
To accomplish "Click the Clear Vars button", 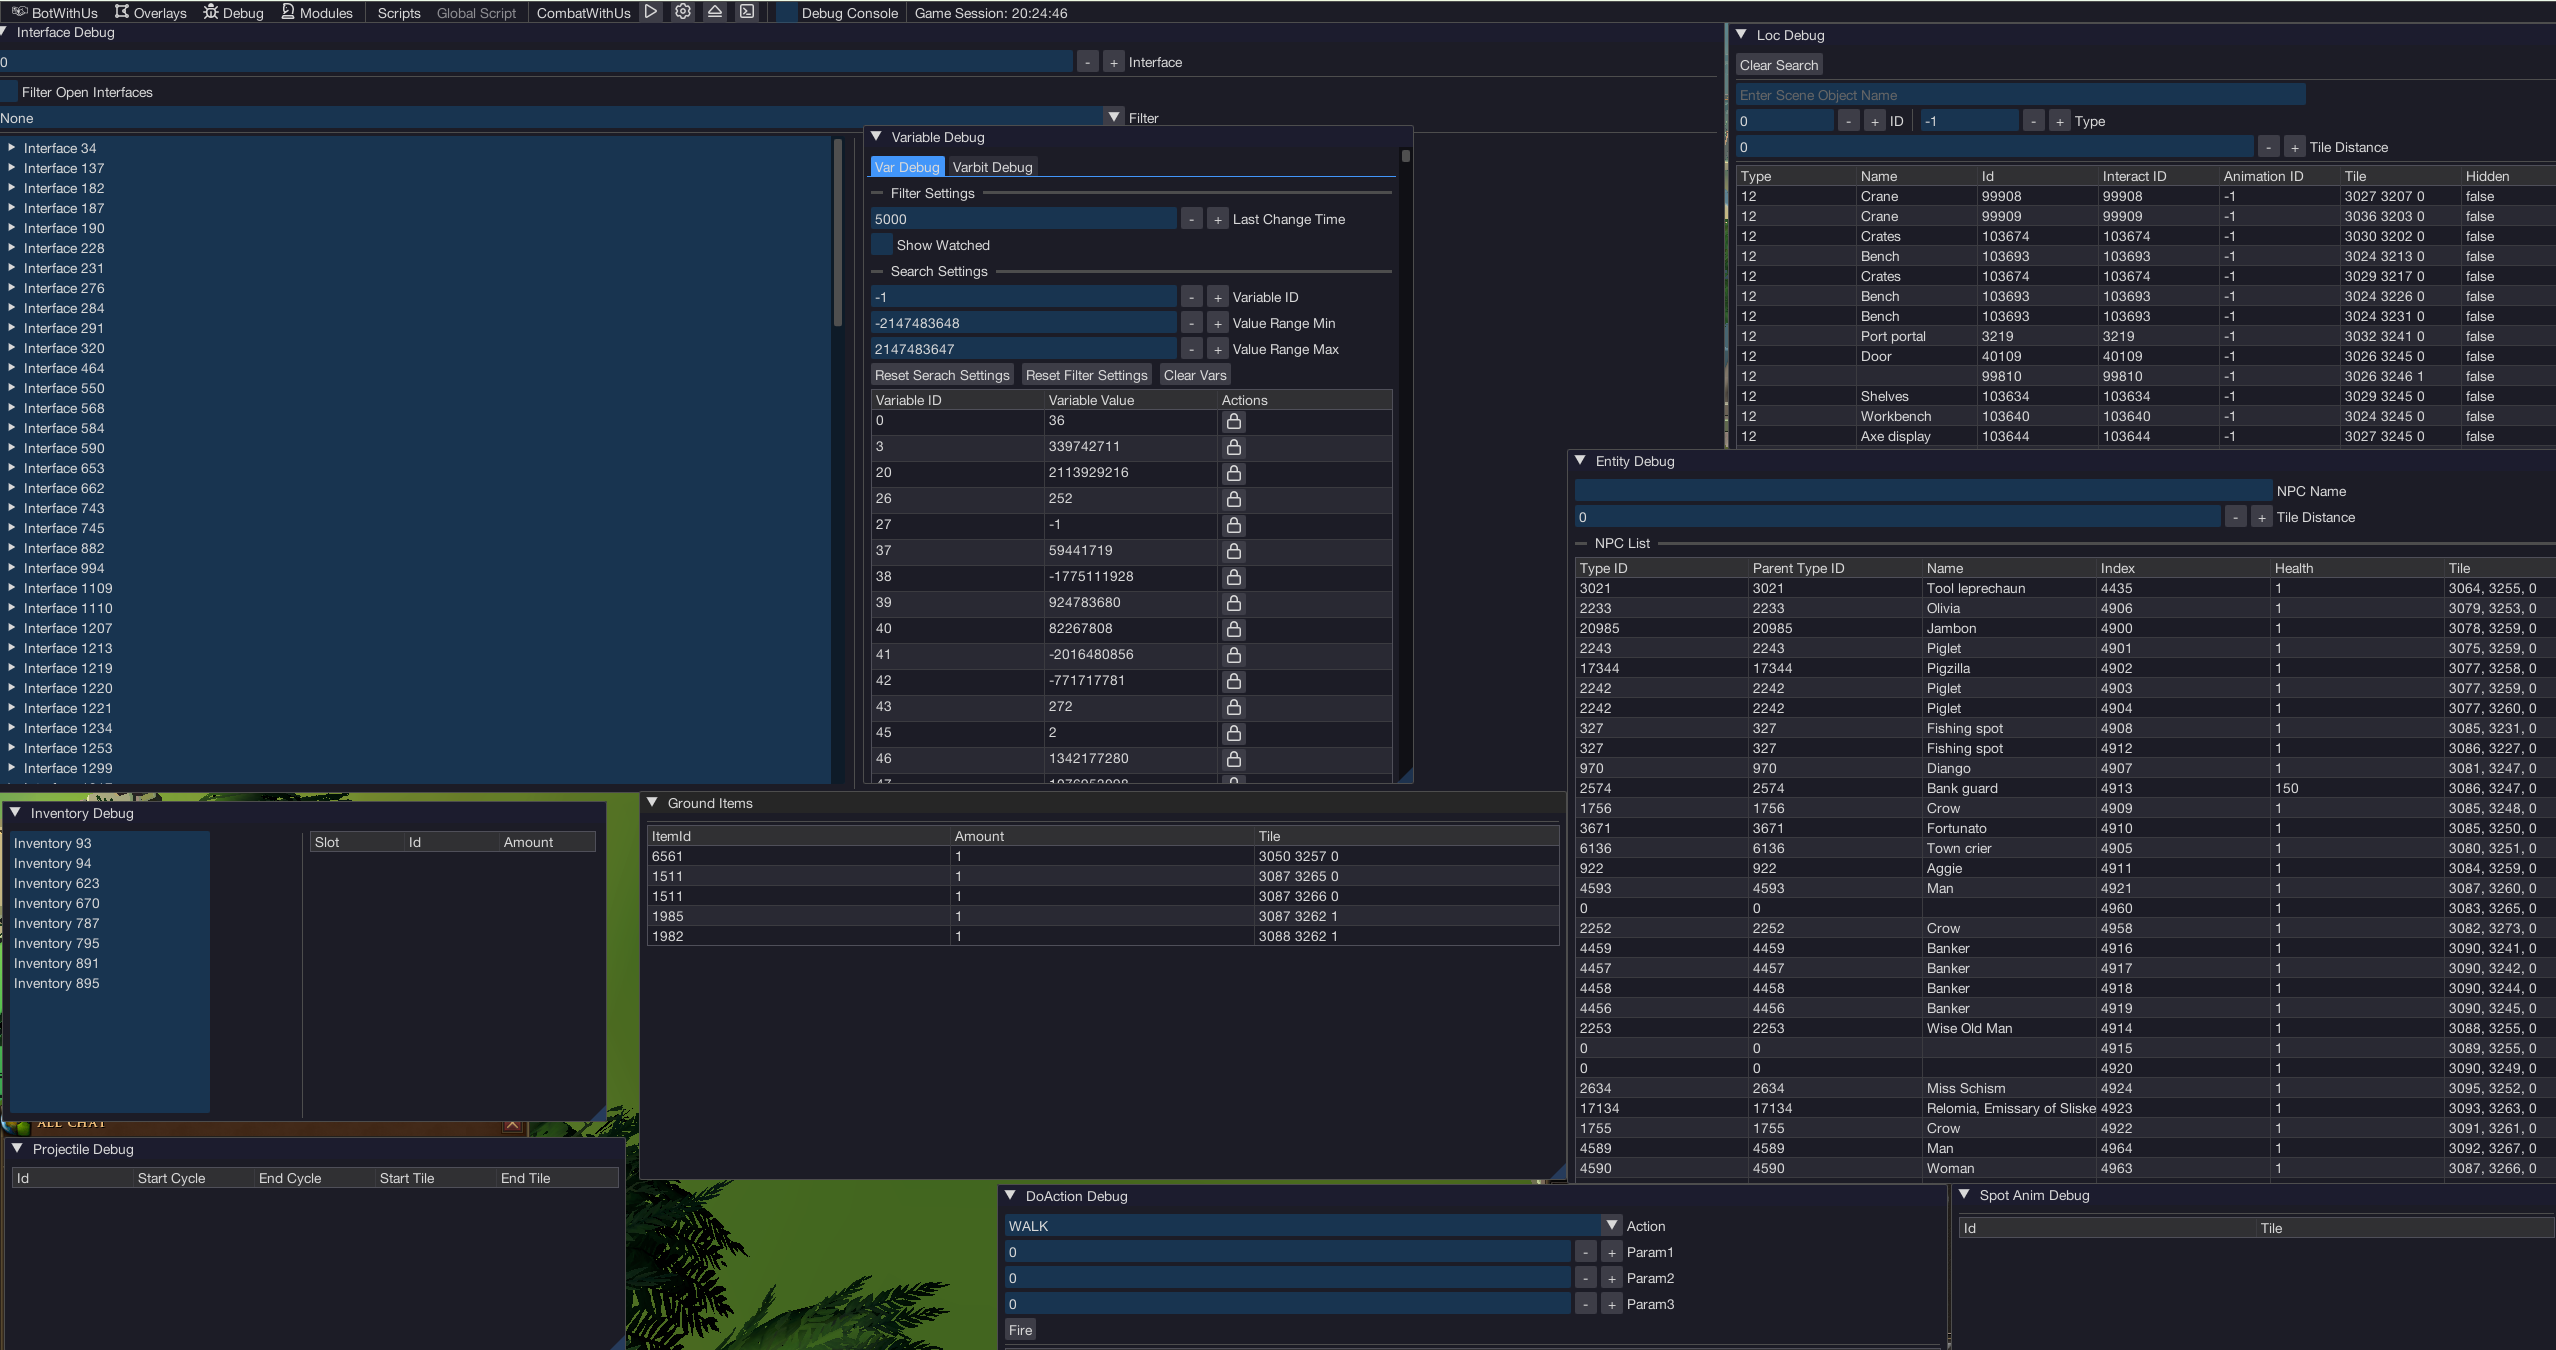I will coord(1194,375).
